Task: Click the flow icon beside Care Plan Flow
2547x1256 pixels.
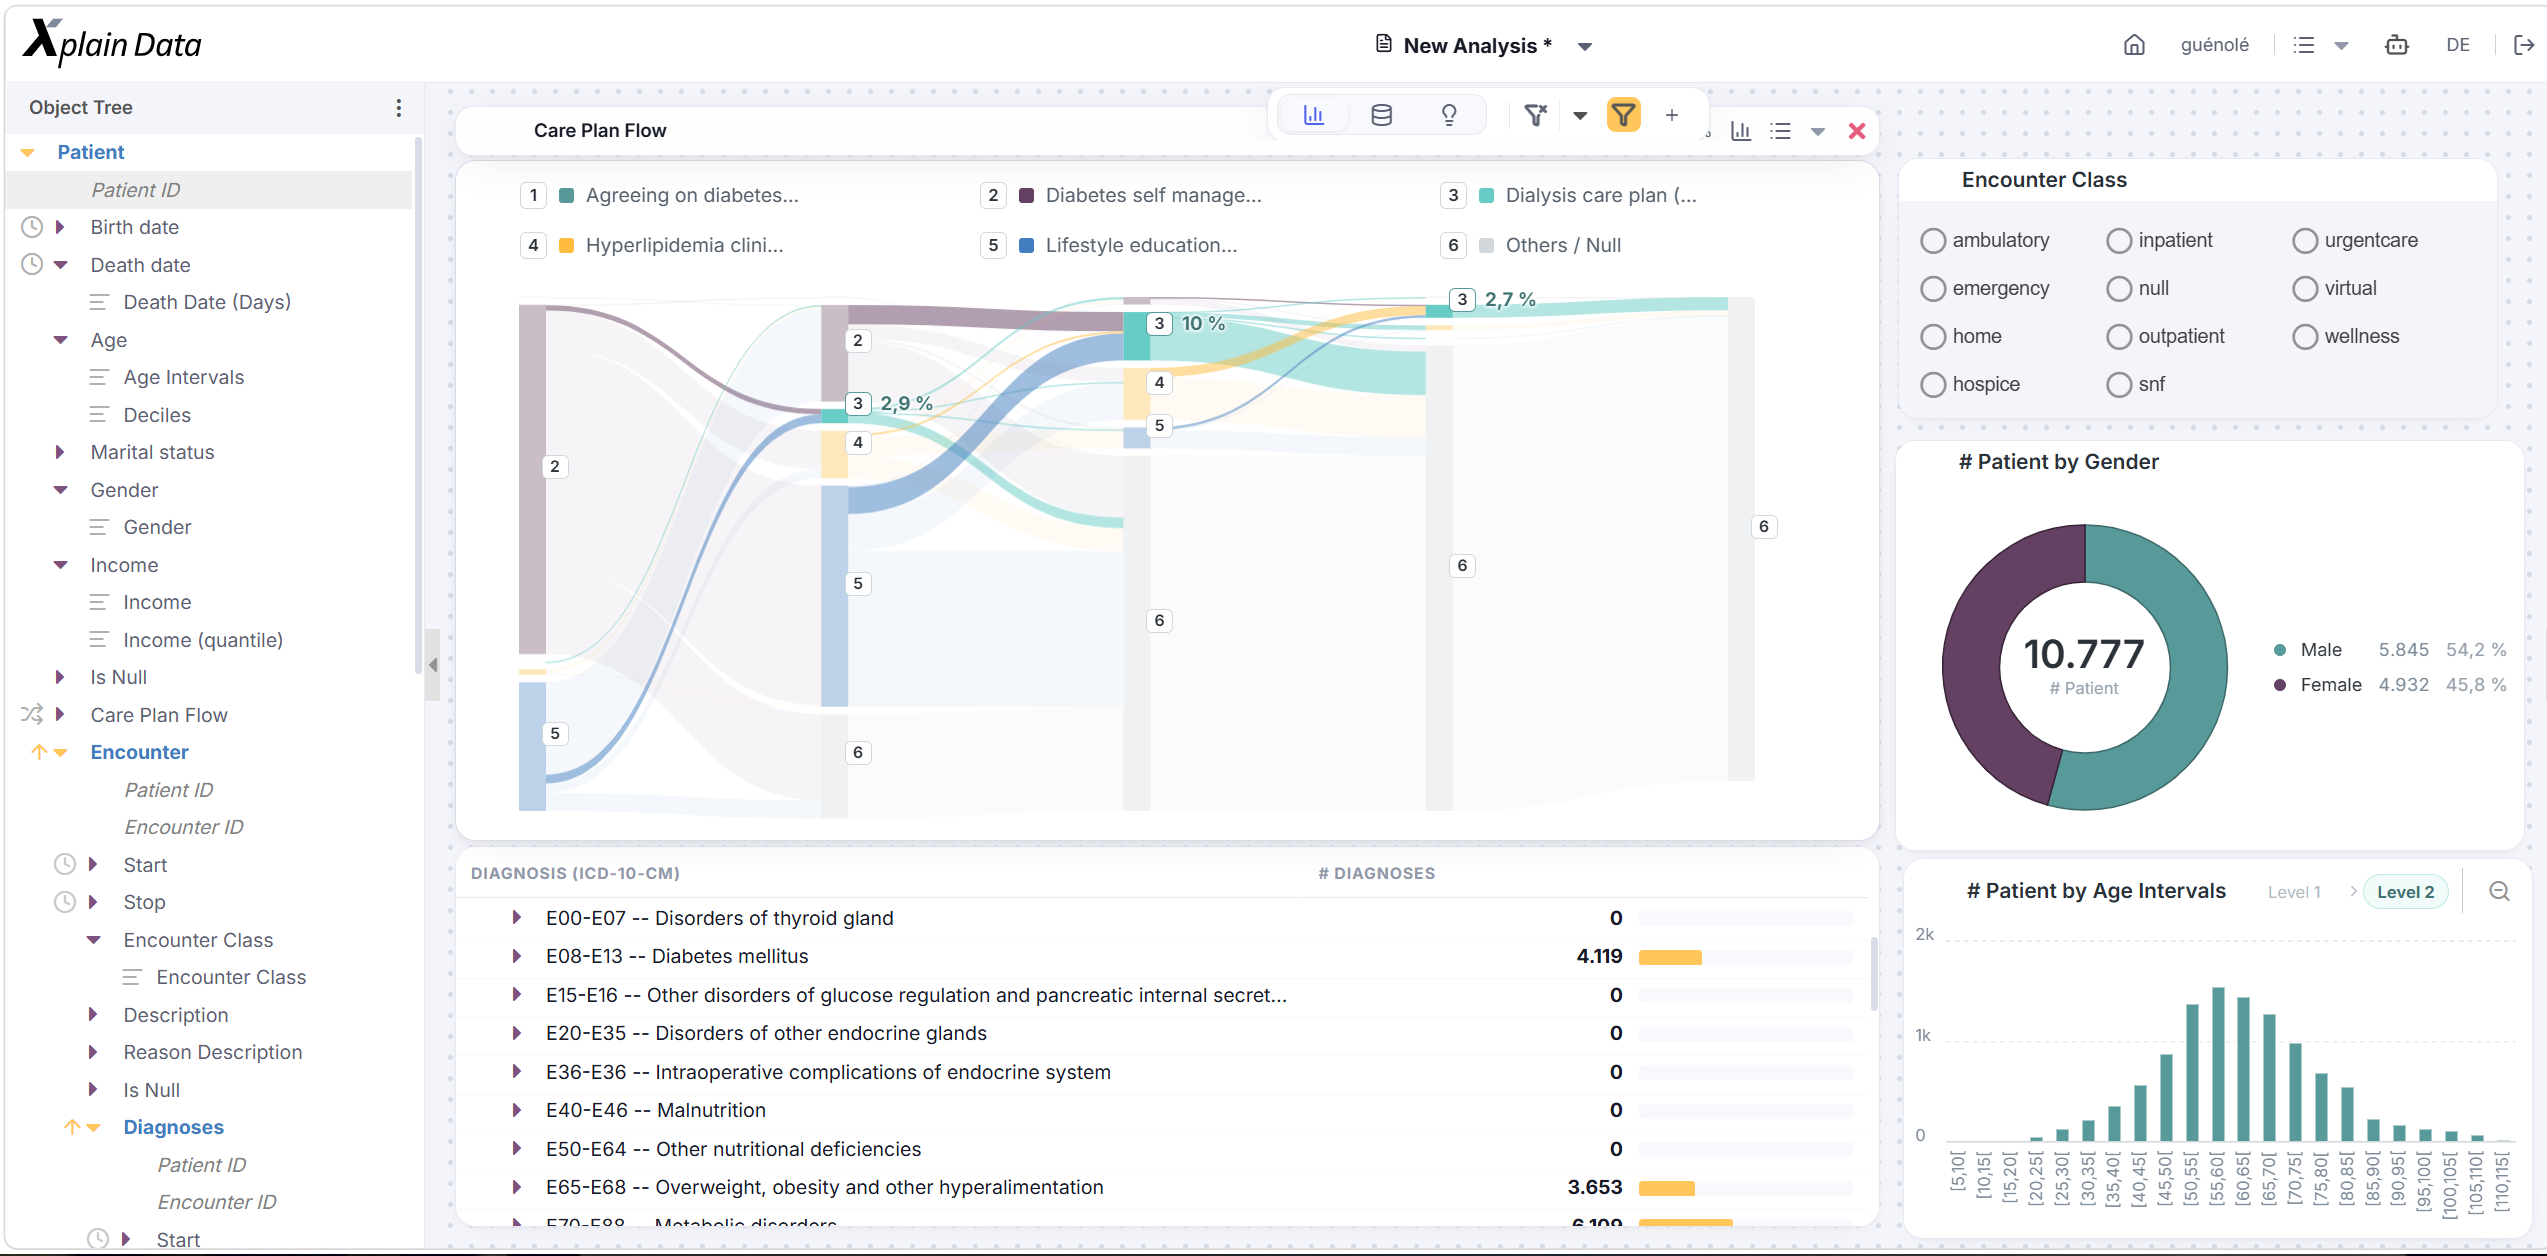Action: click(32, 714)
